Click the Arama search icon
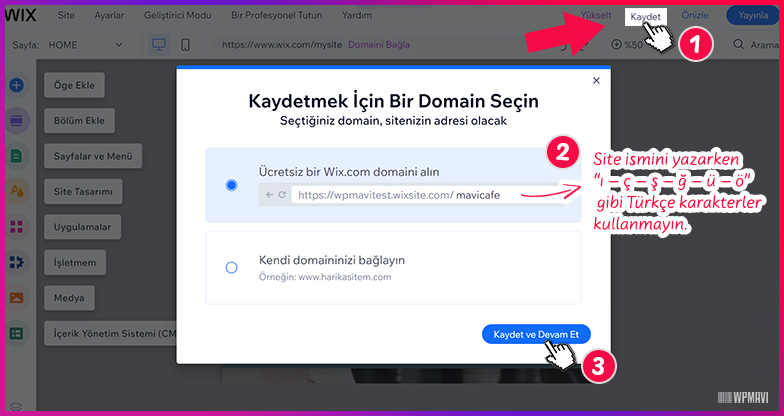 [x=738, y=44]
